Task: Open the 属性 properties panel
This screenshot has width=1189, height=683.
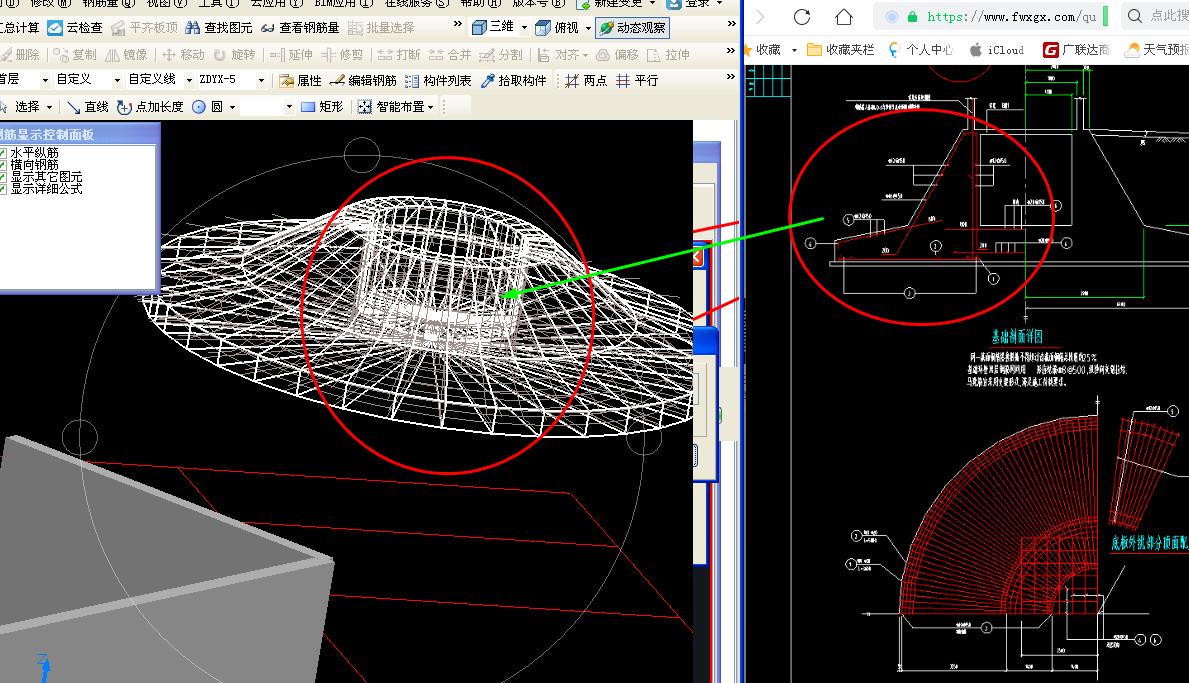Action: coord(300,80)
